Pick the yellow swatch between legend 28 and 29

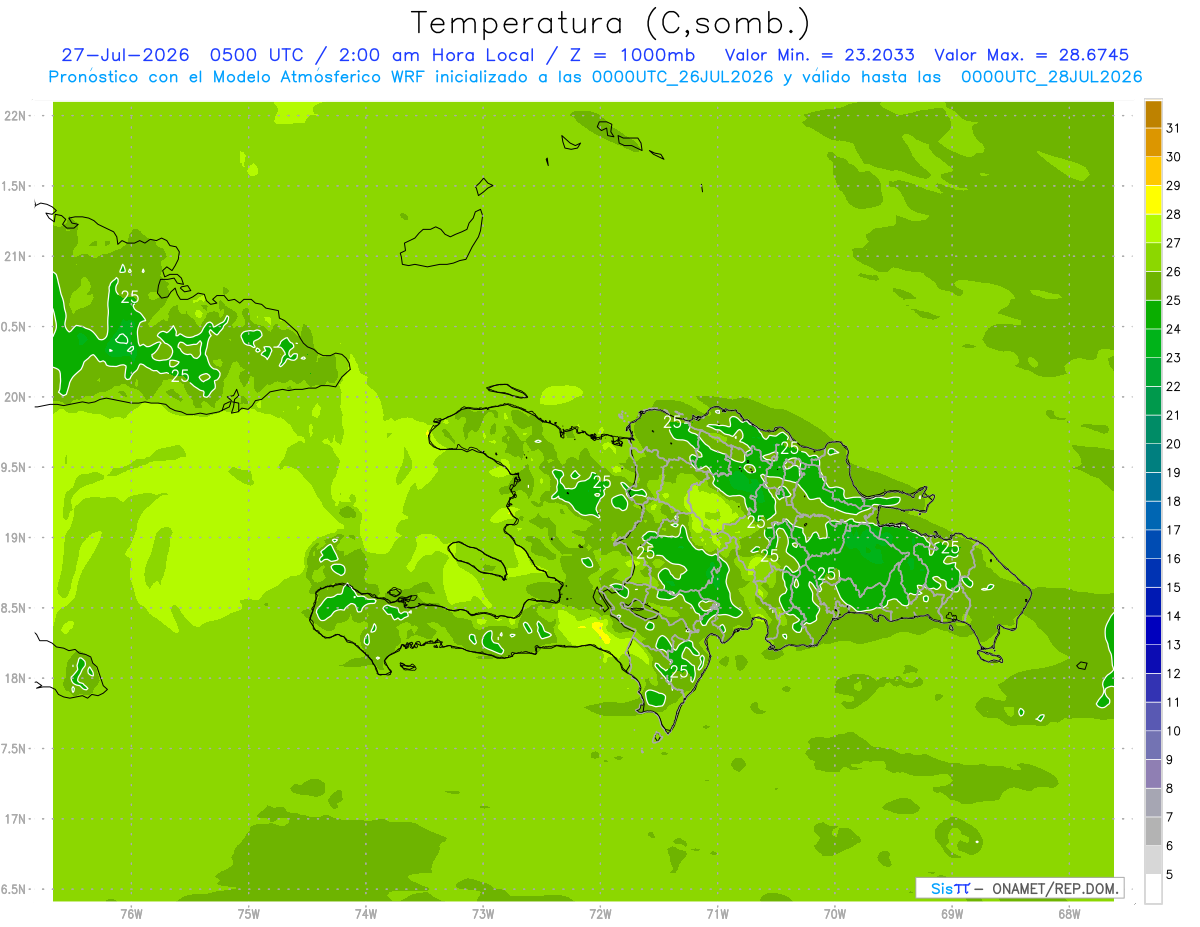click(x=1154, y=200)
